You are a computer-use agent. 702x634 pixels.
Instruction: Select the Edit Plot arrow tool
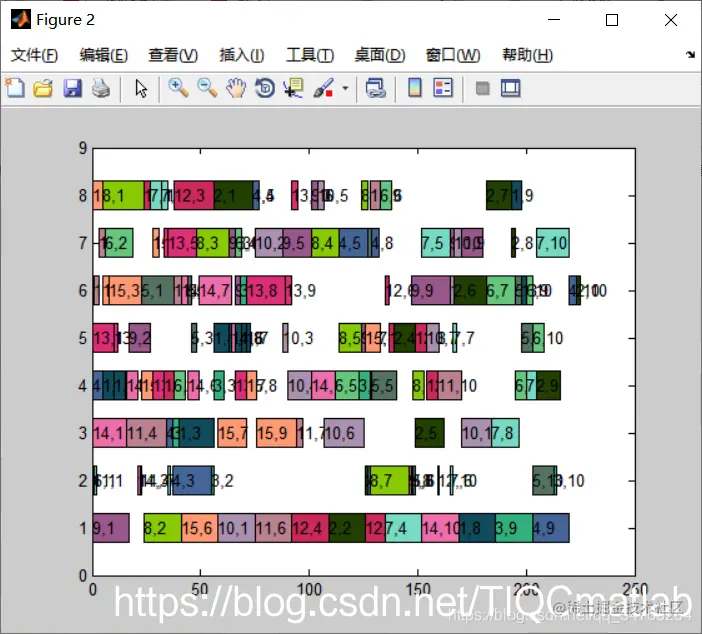pos(141,88)
